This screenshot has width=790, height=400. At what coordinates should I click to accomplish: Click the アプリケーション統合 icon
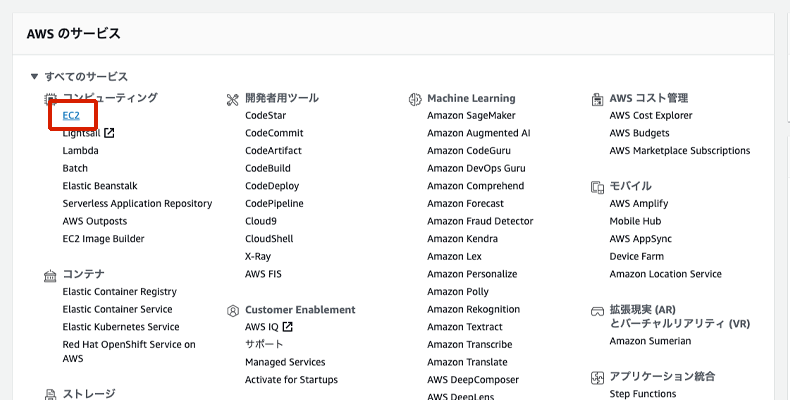tap(597, 377)
